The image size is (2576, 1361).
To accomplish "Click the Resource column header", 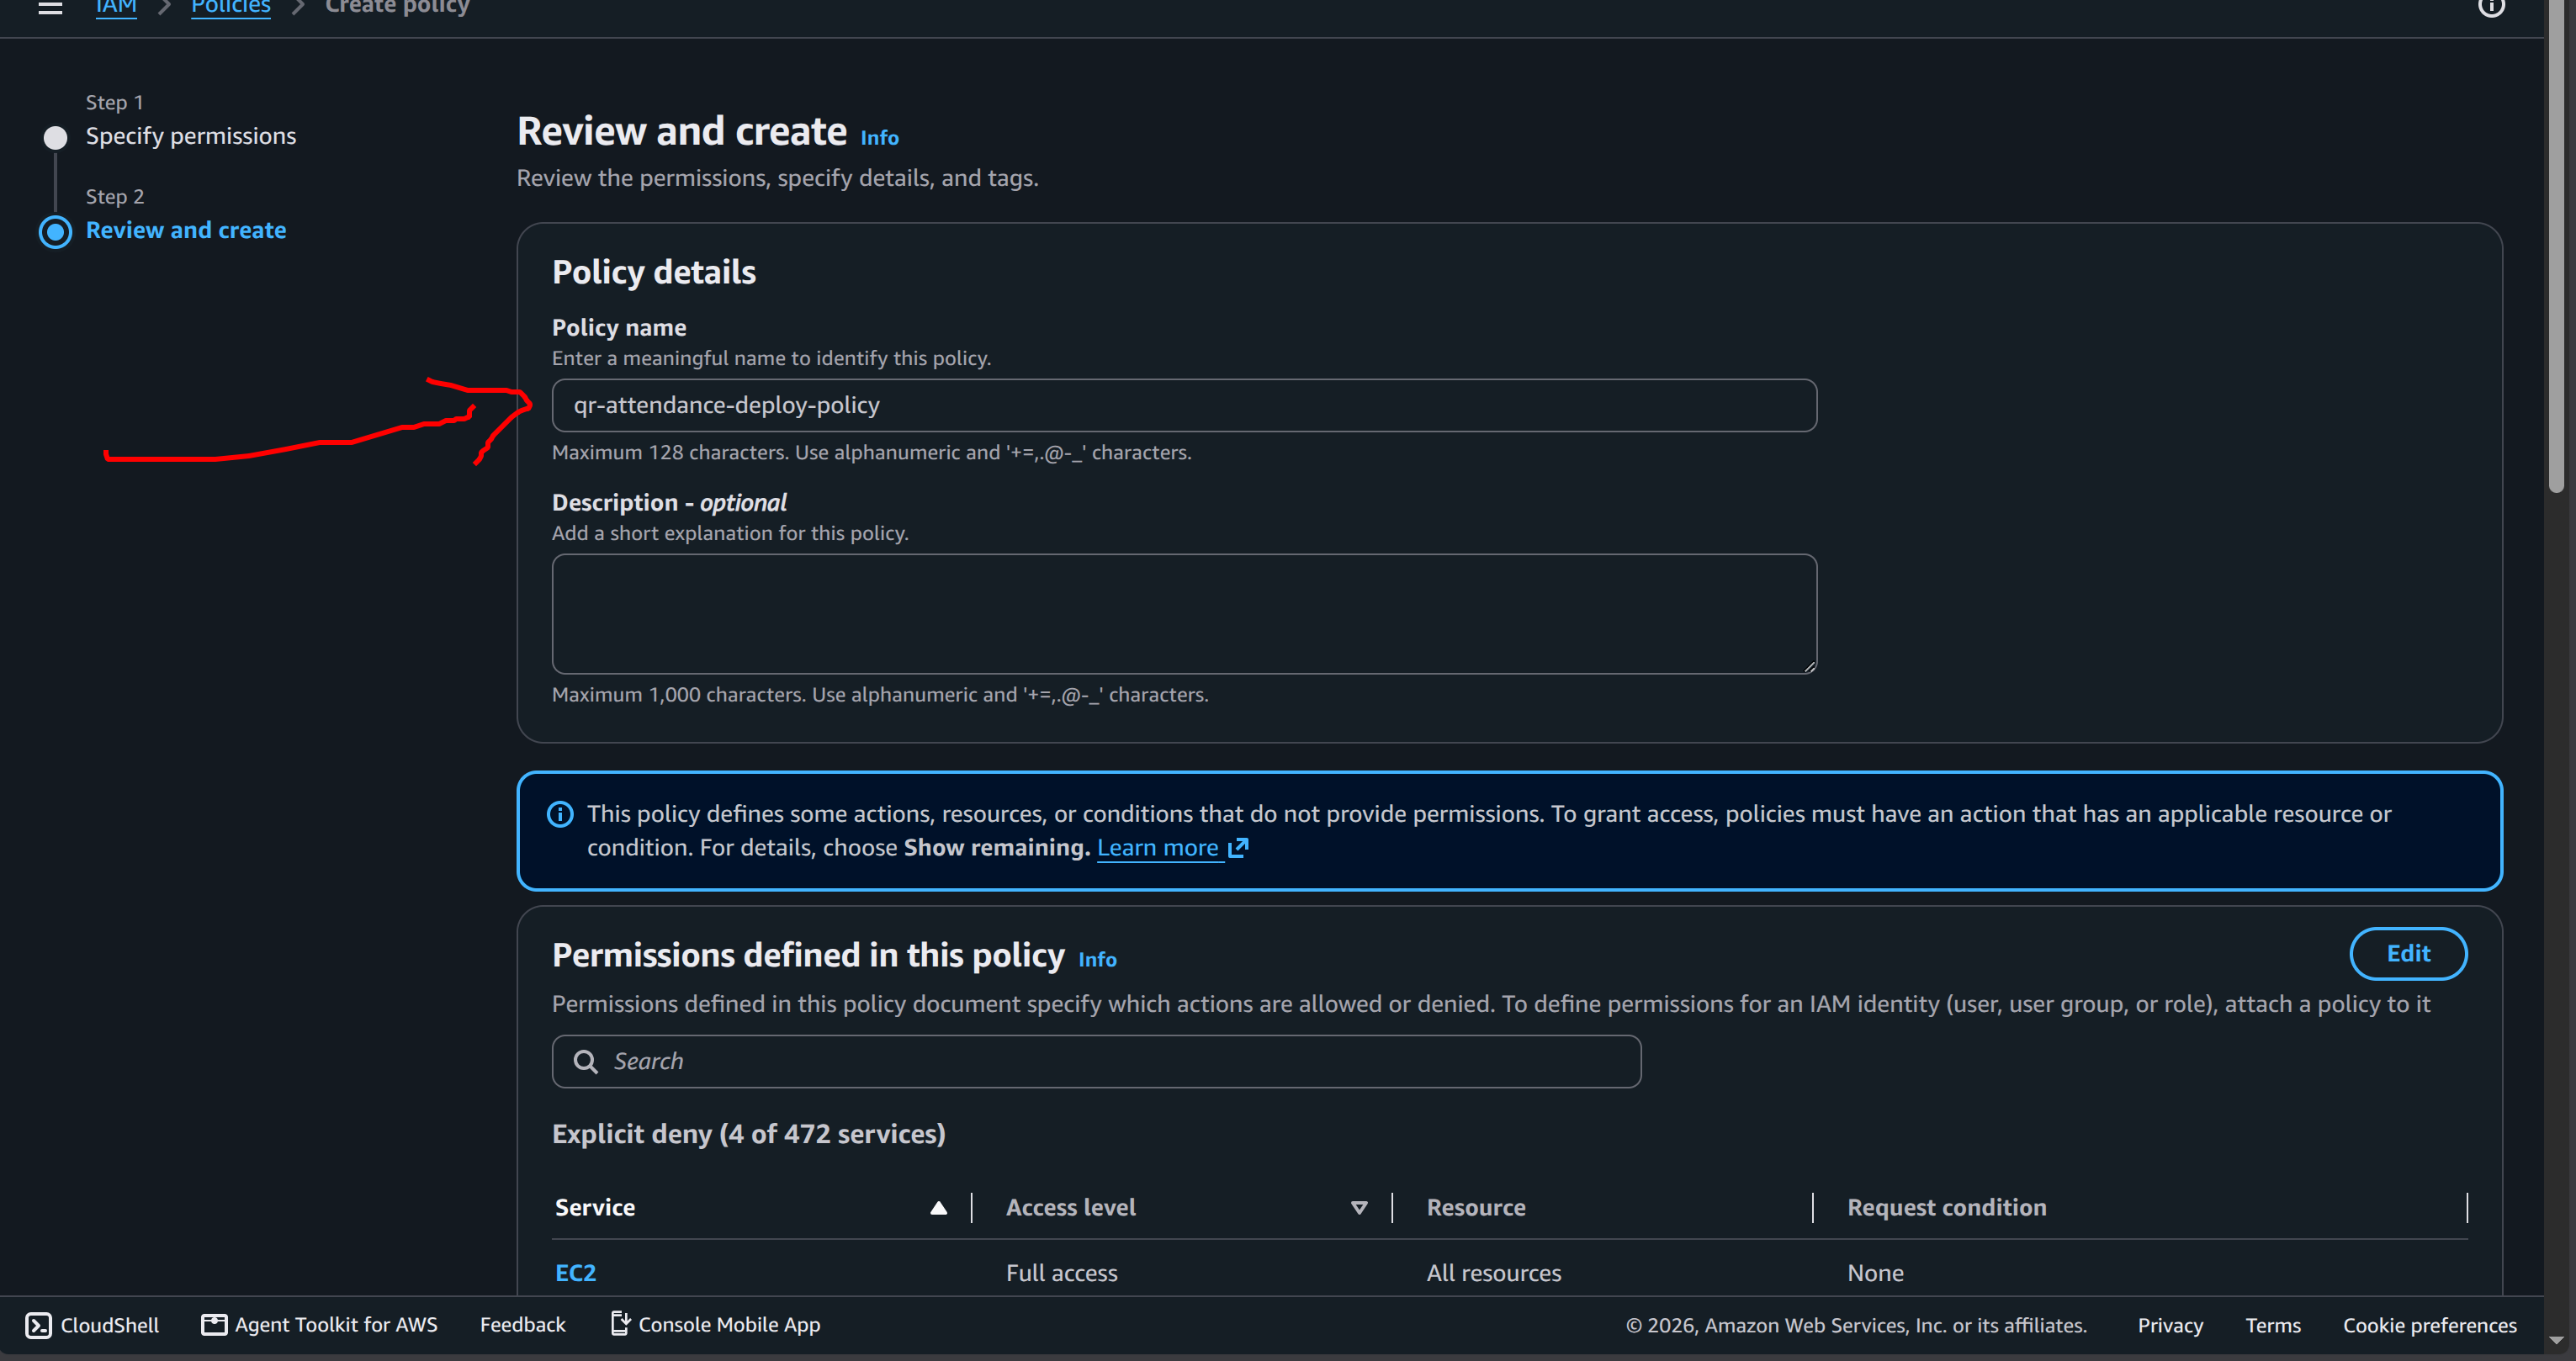I will pos(1476,1208).
